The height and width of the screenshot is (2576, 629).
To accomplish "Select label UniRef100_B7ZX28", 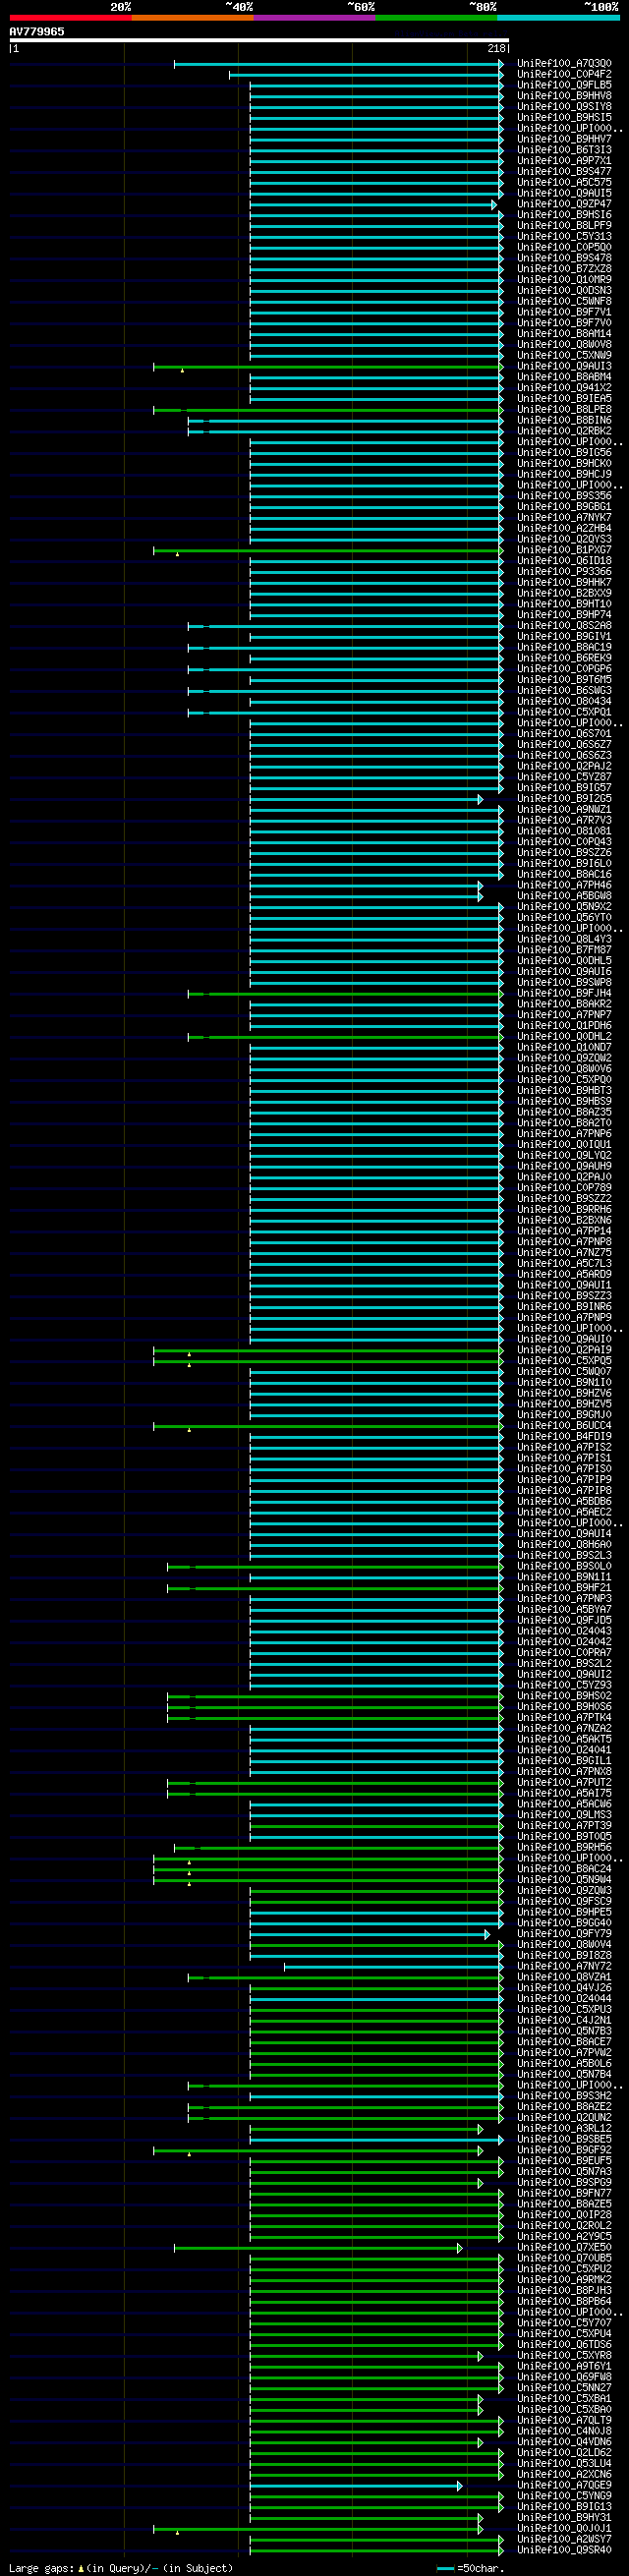I will pos(564,269).
